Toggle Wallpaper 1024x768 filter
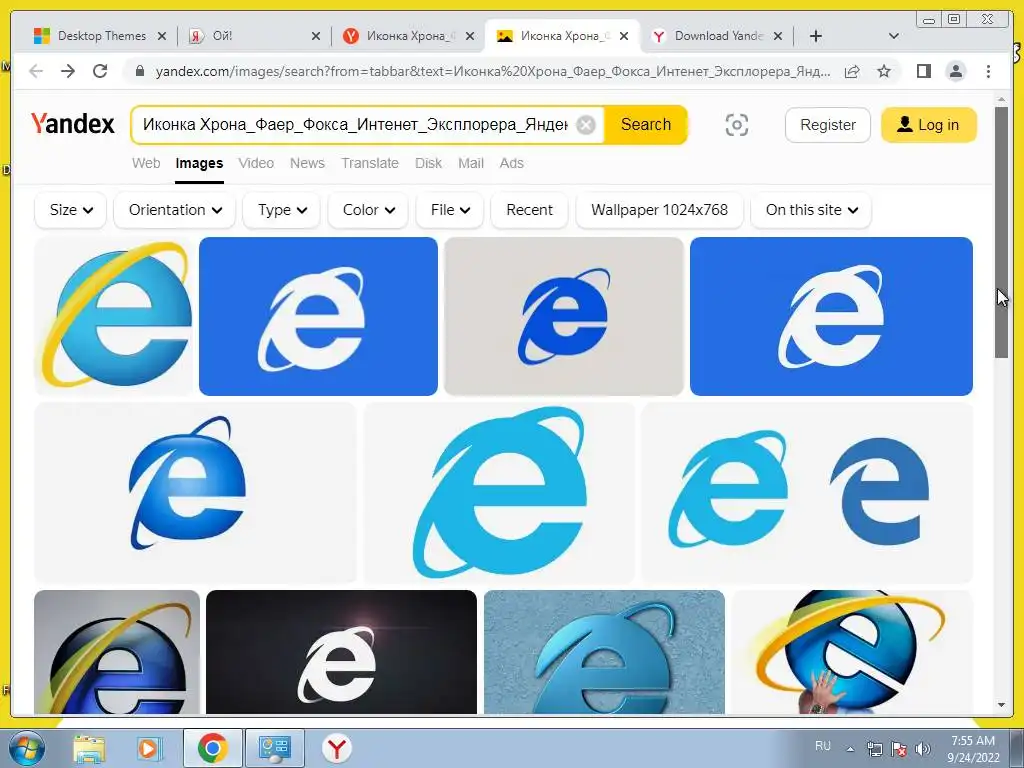 point(659,210)
